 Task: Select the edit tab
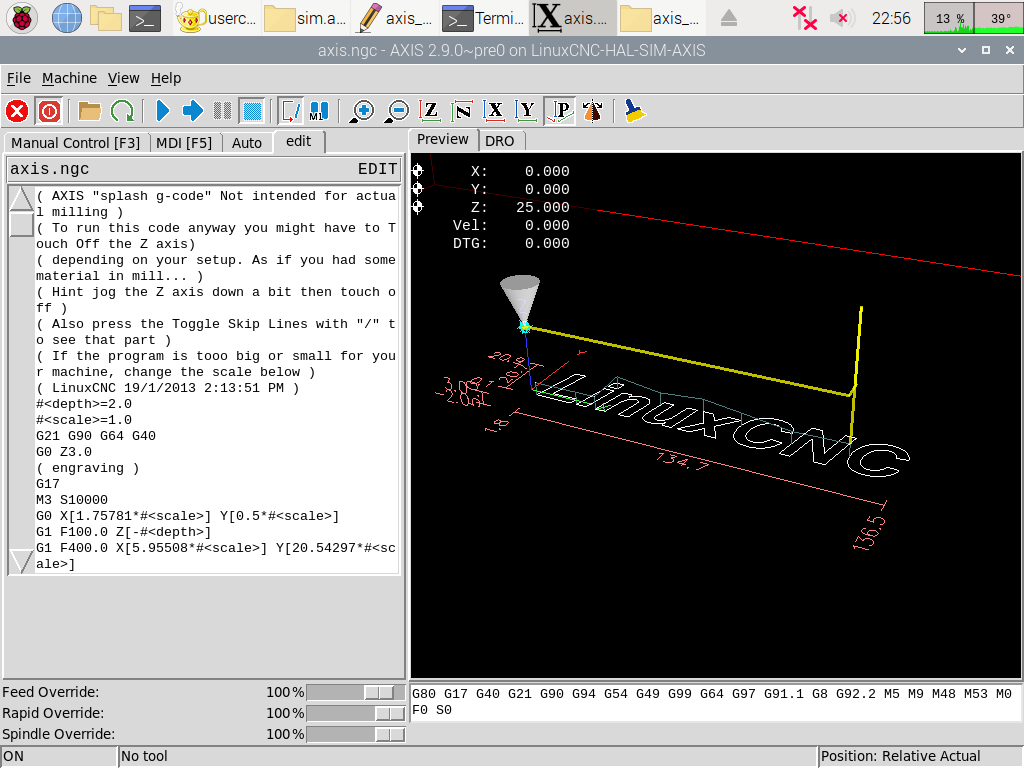(298, 142)
